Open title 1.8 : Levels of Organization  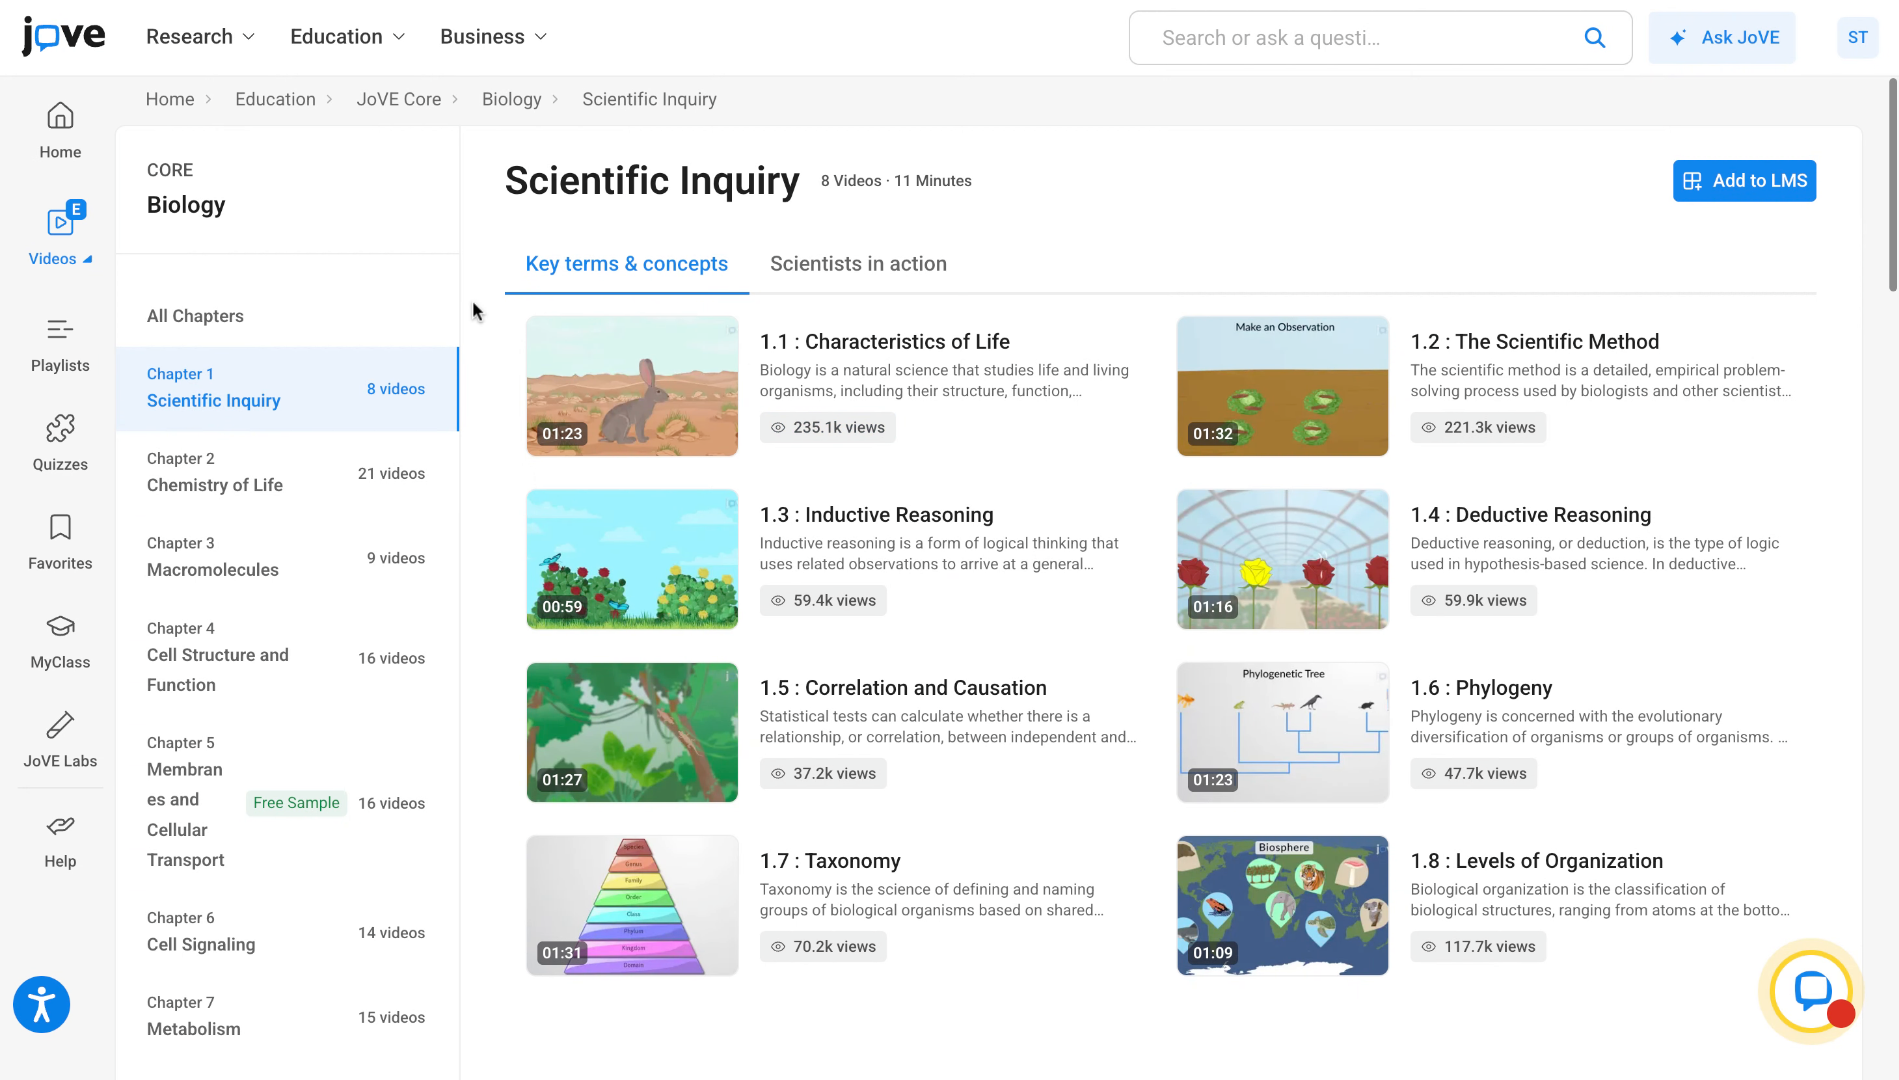pos(1536,861)
